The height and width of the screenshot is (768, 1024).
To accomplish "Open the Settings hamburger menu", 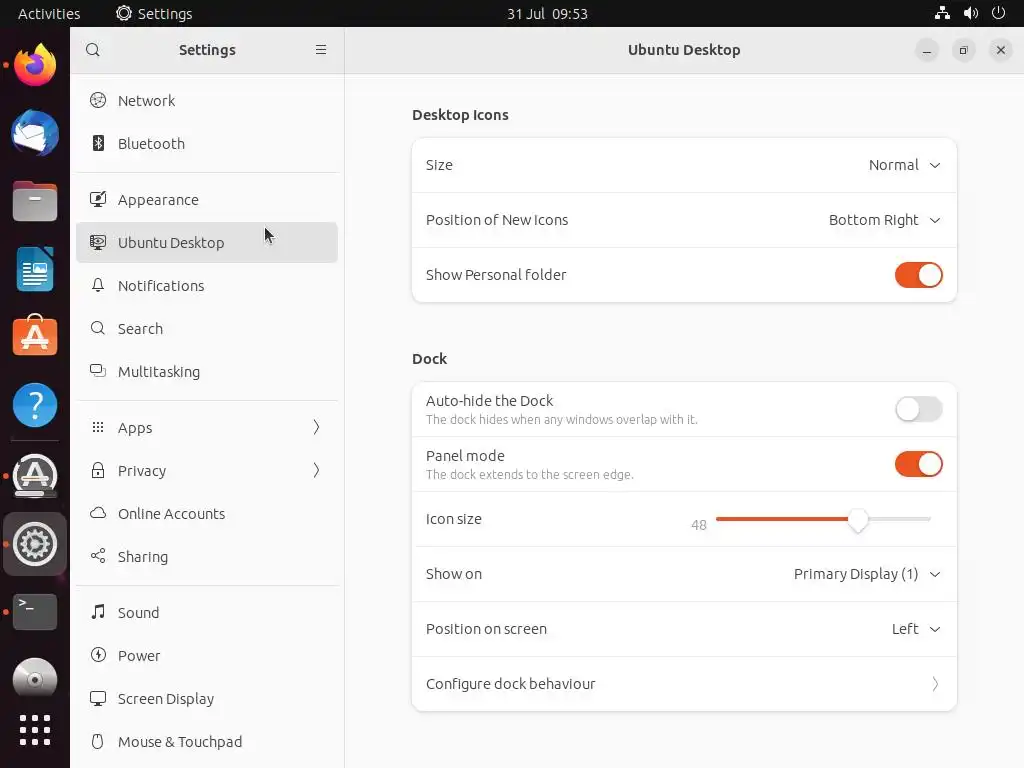I will coord(321,50).
